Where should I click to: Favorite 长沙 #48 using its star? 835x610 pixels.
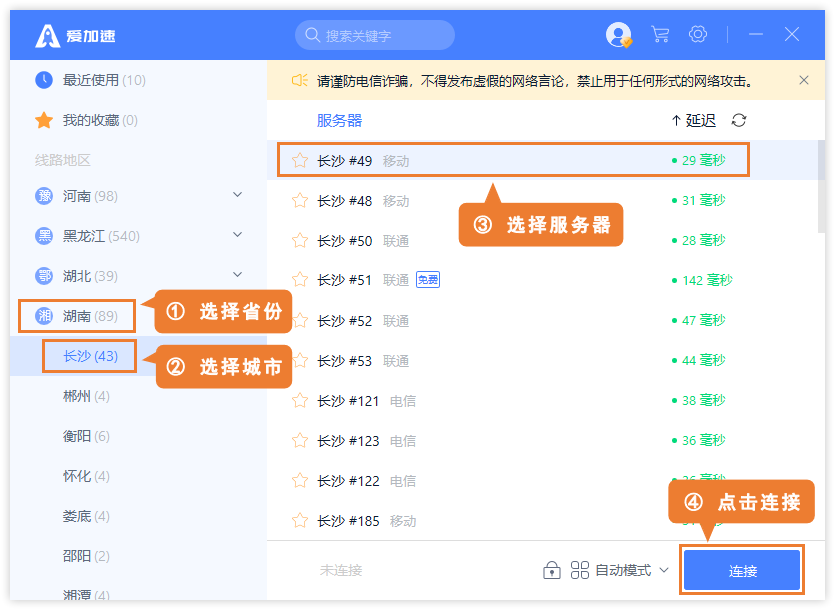(x=299, y=201)
